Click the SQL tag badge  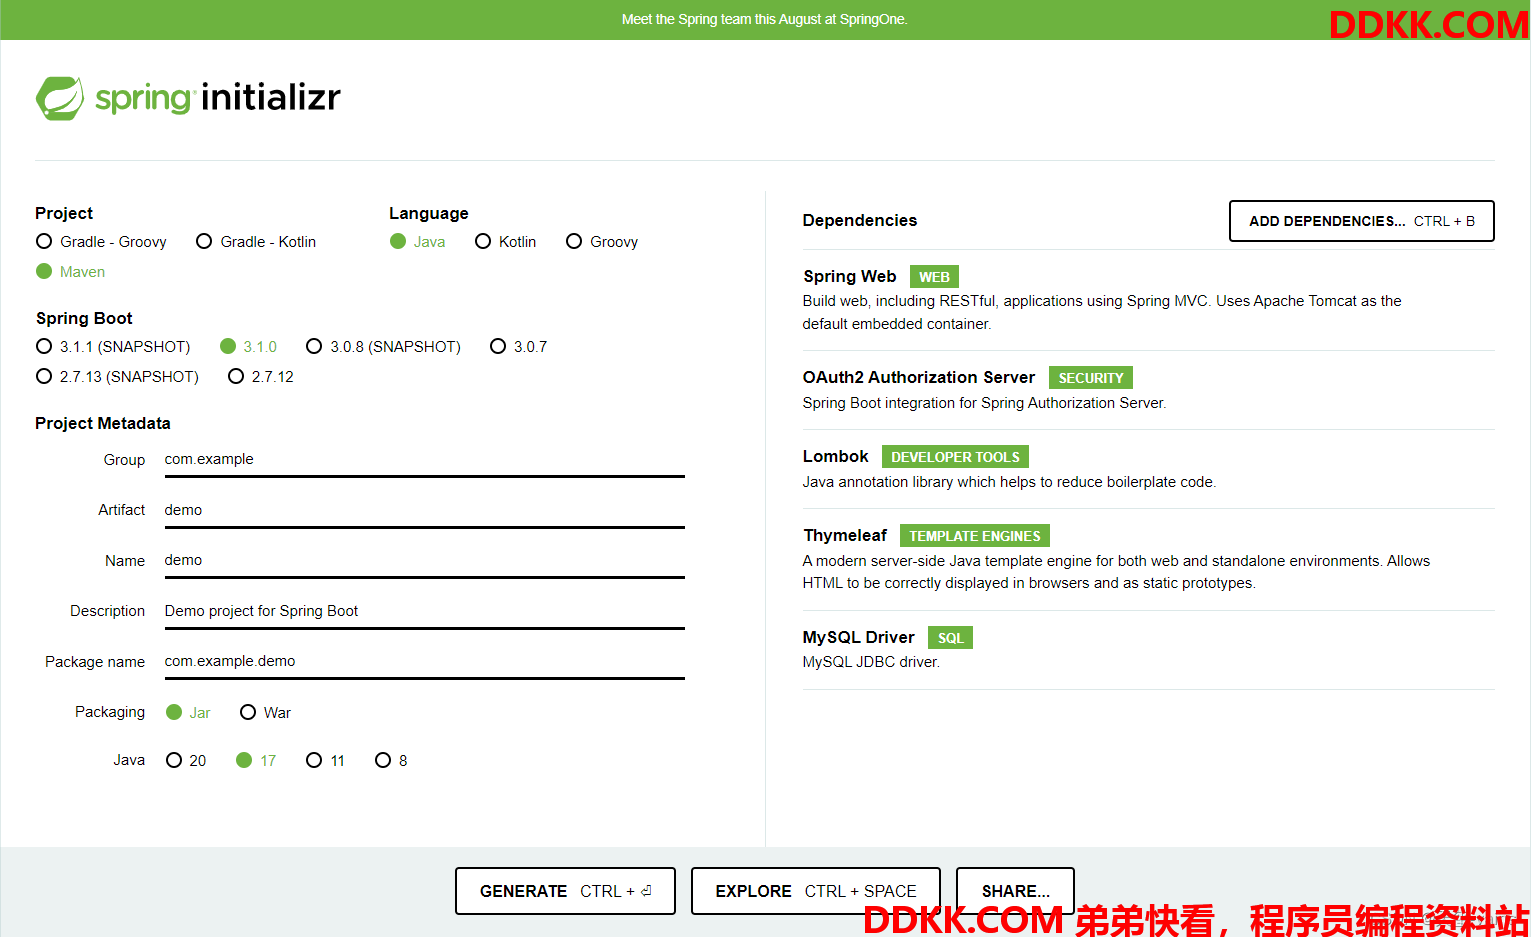[950, 638]
